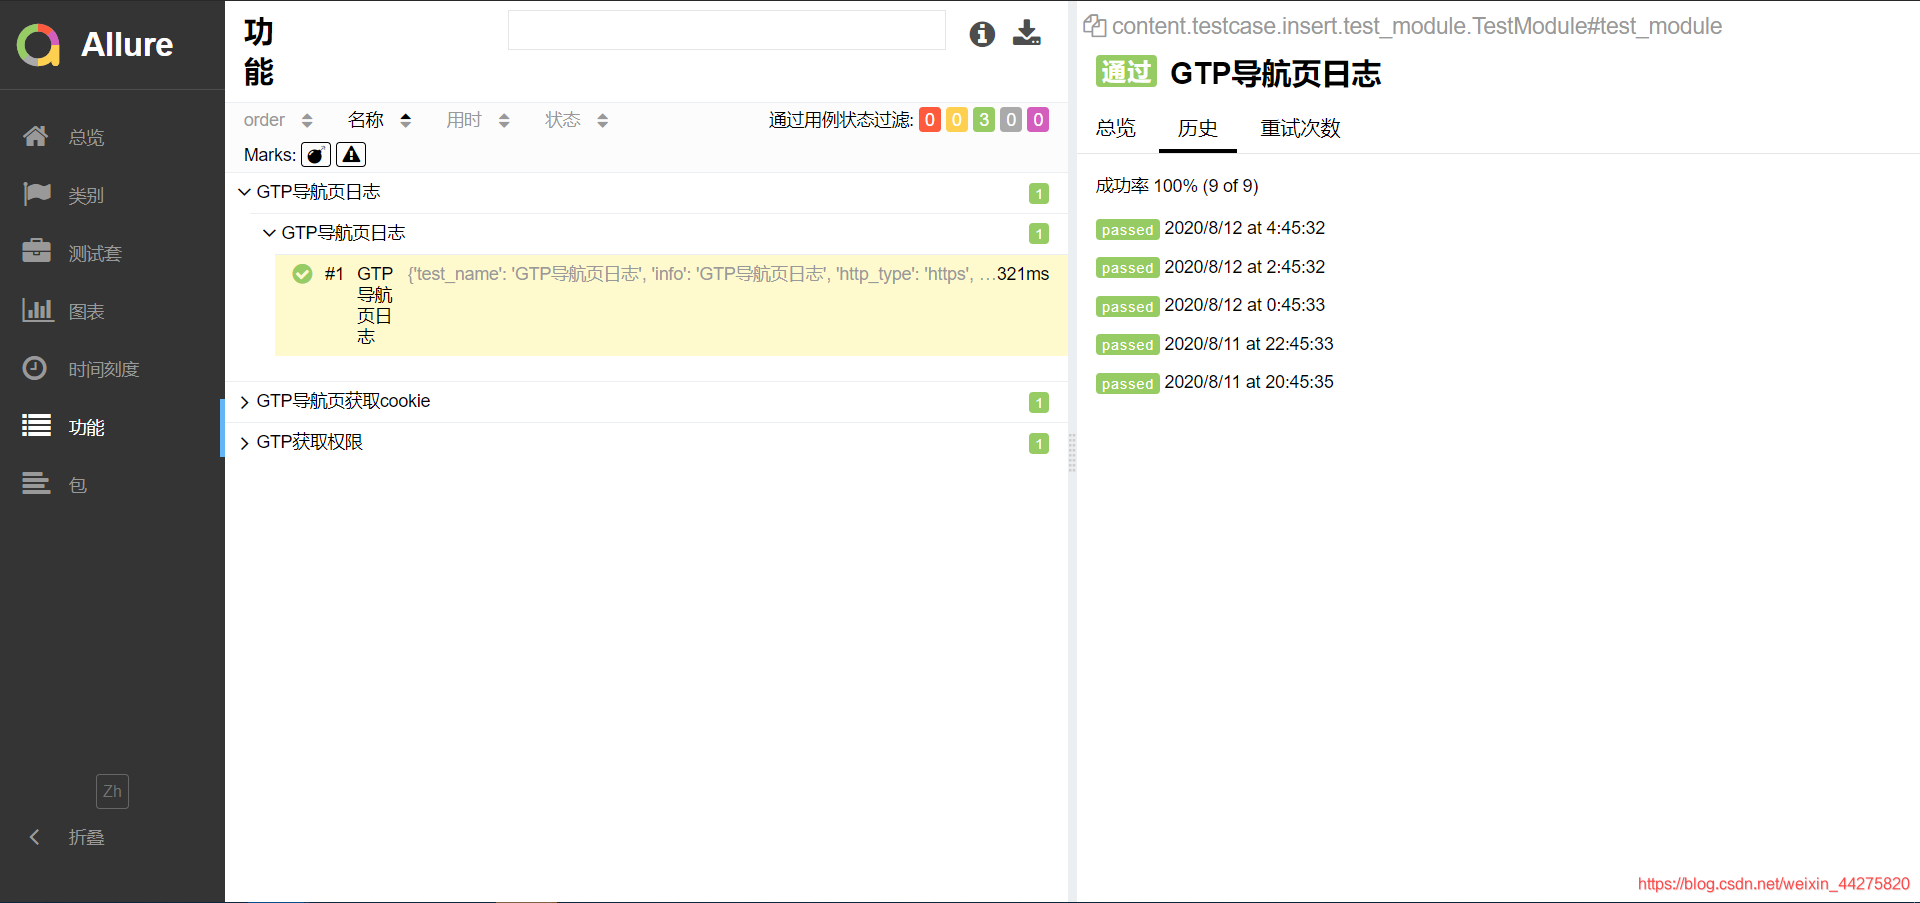Collapse the top-level GTP导航页日志 group
The height and width of the screenshot is (903, 1920).
coord(646,192)
